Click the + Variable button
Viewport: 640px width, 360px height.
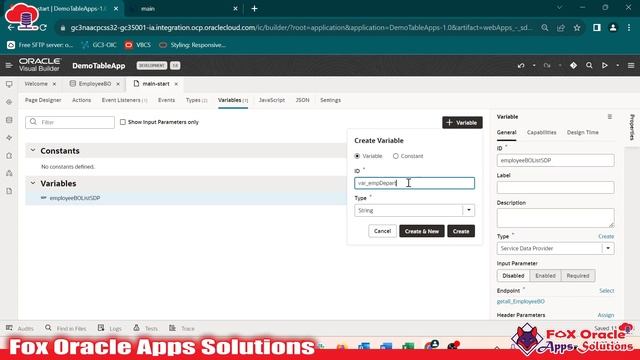click(462, 122)
